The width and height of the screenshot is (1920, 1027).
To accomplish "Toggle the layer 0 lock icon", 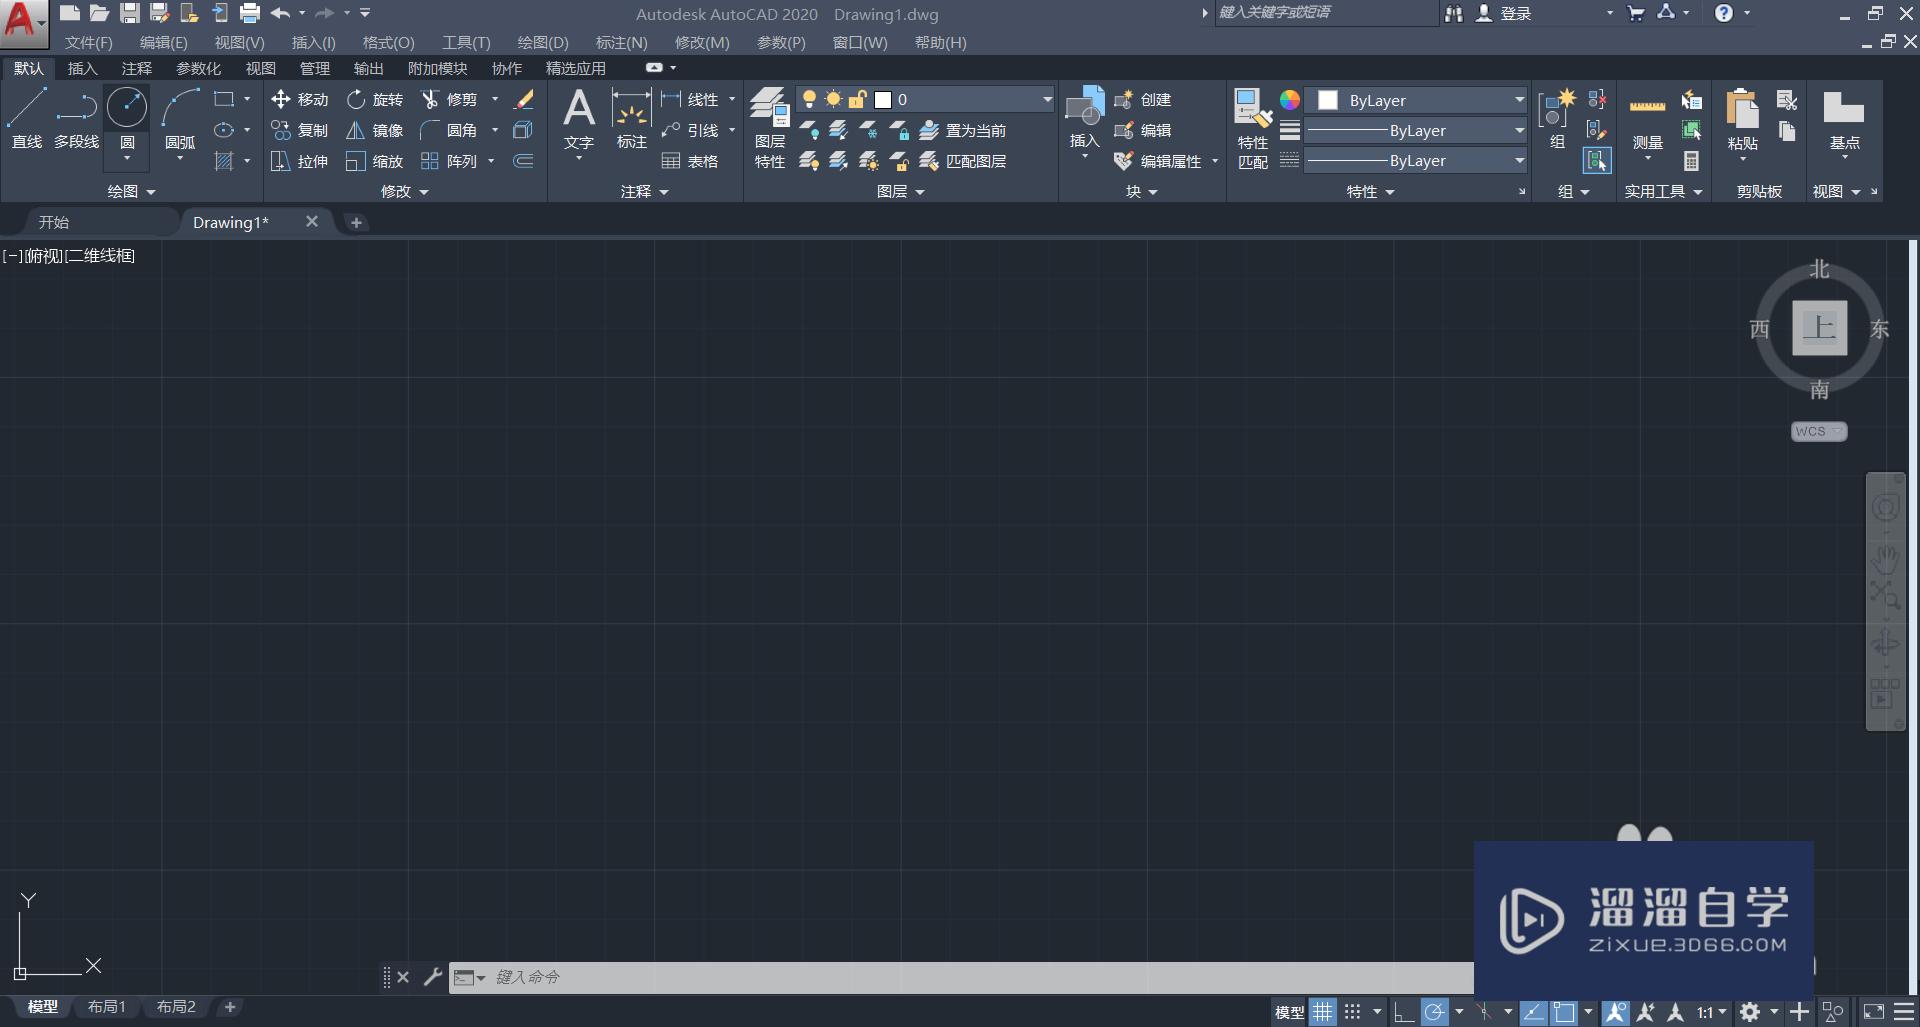I will 857,99.
